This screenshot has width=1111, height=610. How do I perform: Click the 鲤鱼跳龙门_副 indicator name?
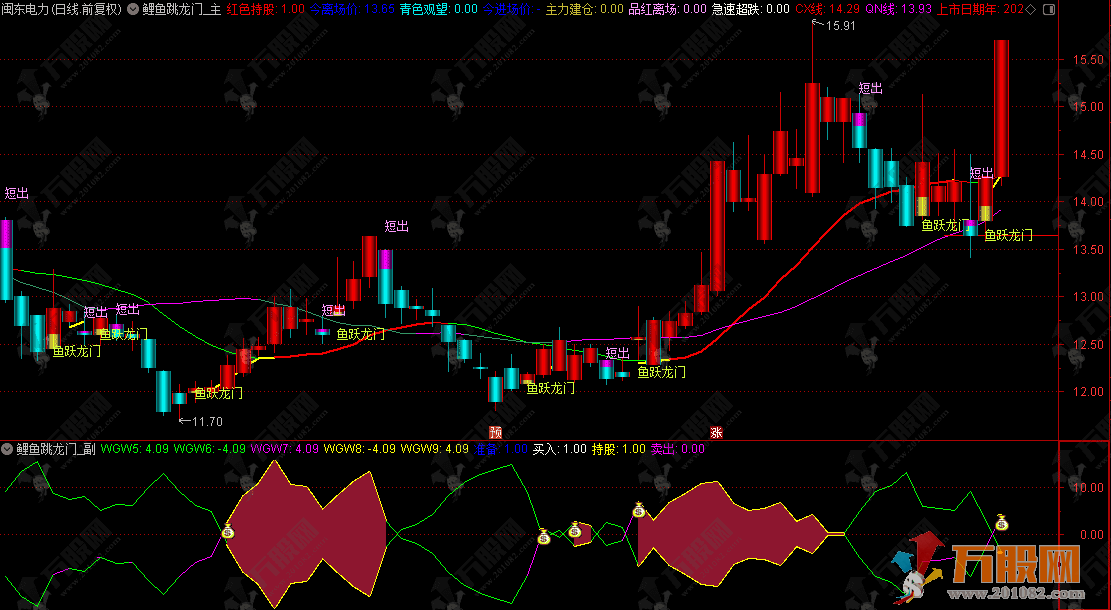[x=55, y=448]
